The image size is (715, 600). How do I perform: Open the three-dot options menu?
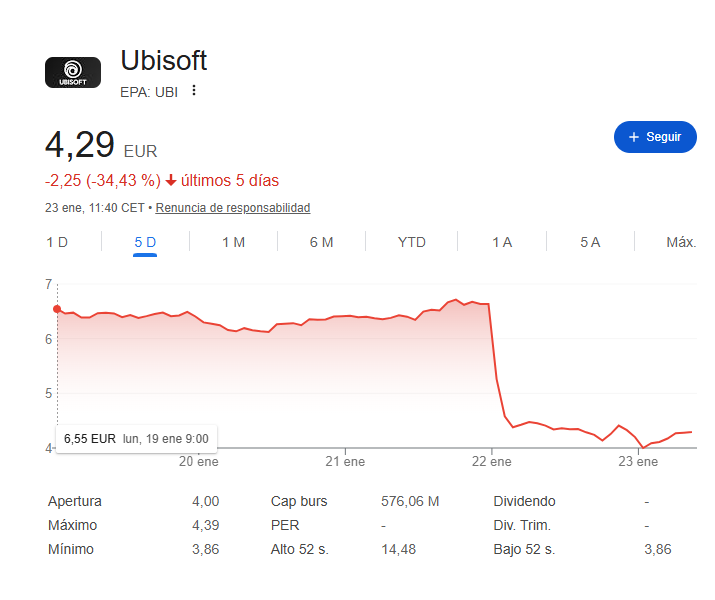194,91
